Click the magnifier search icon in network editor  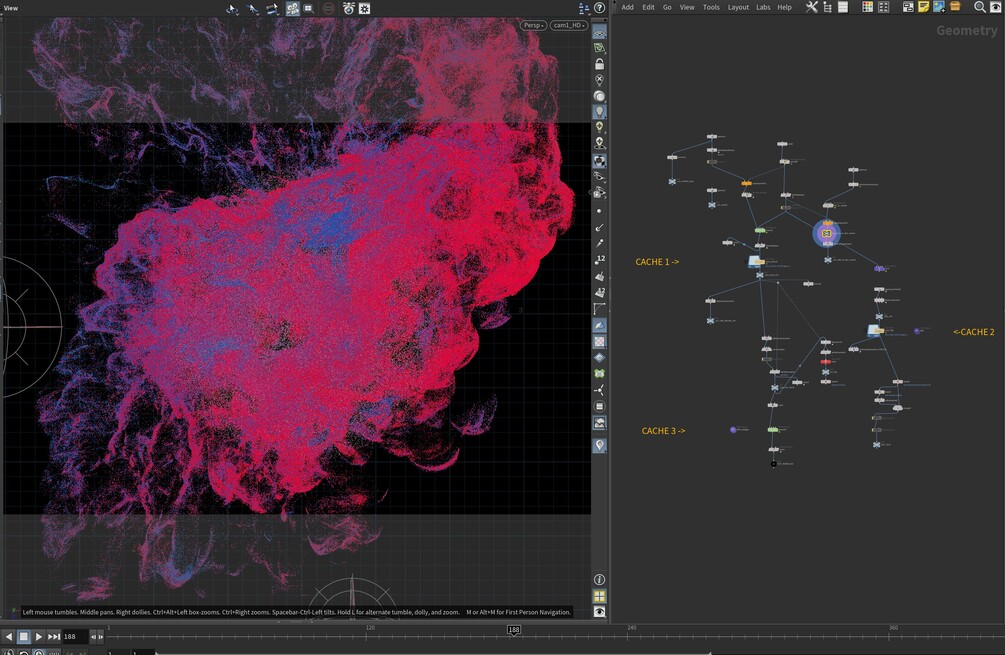pos(980,7)
